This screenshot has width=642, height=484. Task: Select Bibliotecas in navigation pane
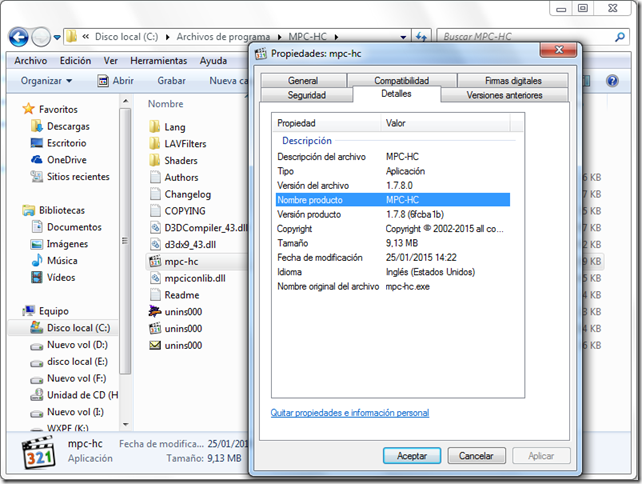(x=54, y=210)
